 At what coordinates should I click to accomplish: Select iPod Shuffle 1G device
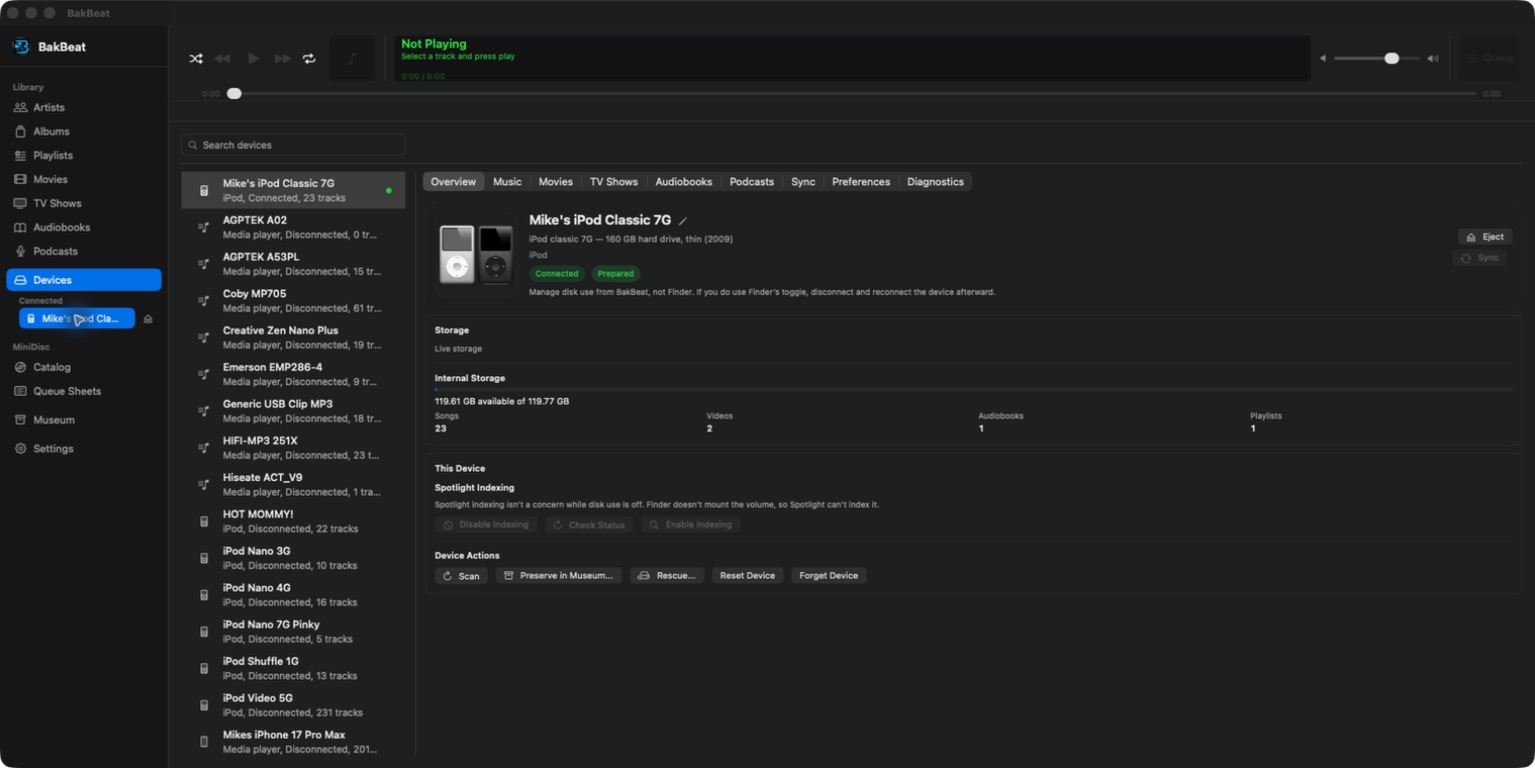coord(293,668)
